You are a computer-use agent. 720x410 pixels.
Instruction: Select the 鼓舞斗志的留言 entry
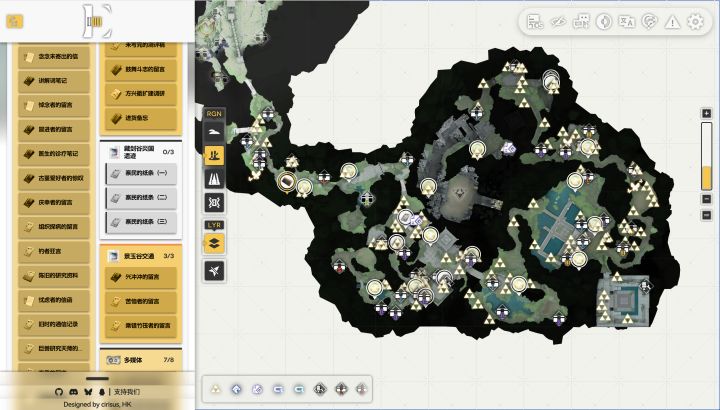pyautogui.click(x=141, y=69)
